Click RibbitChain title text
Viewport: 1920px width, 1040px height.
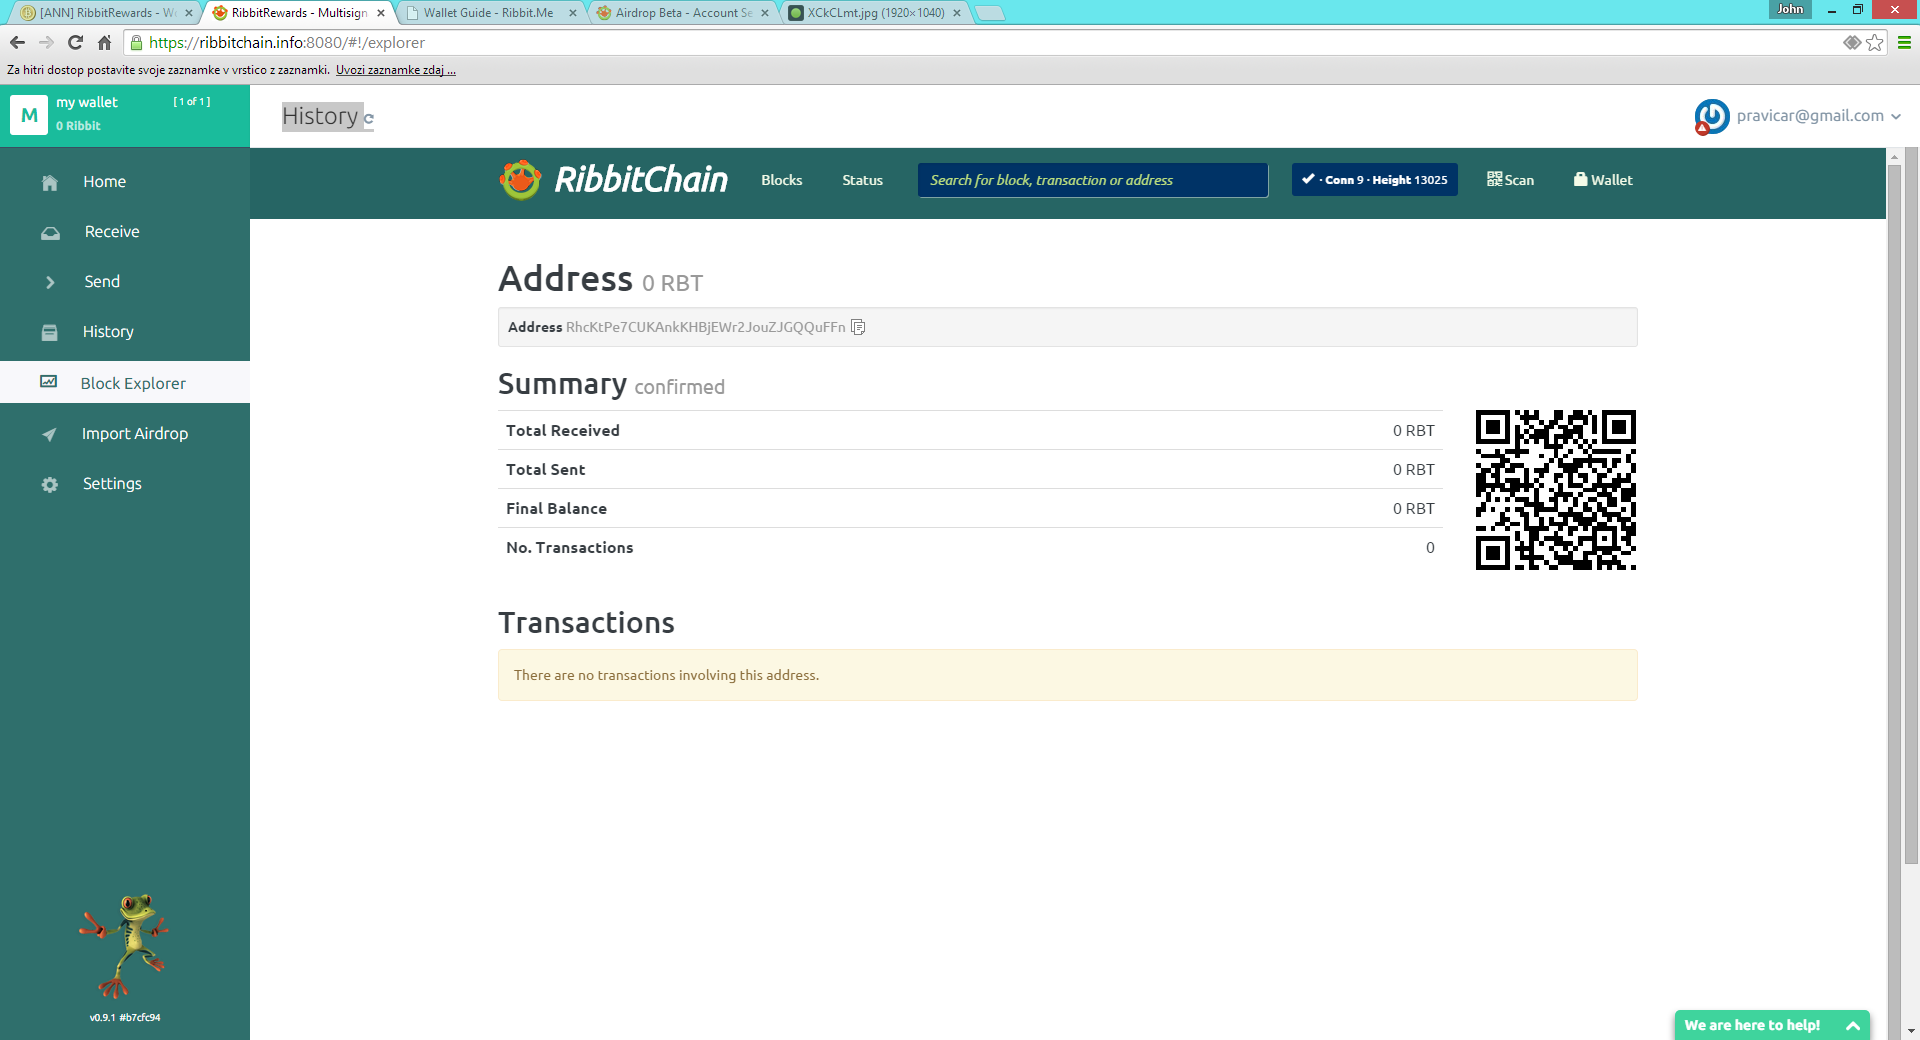point(641,180)
